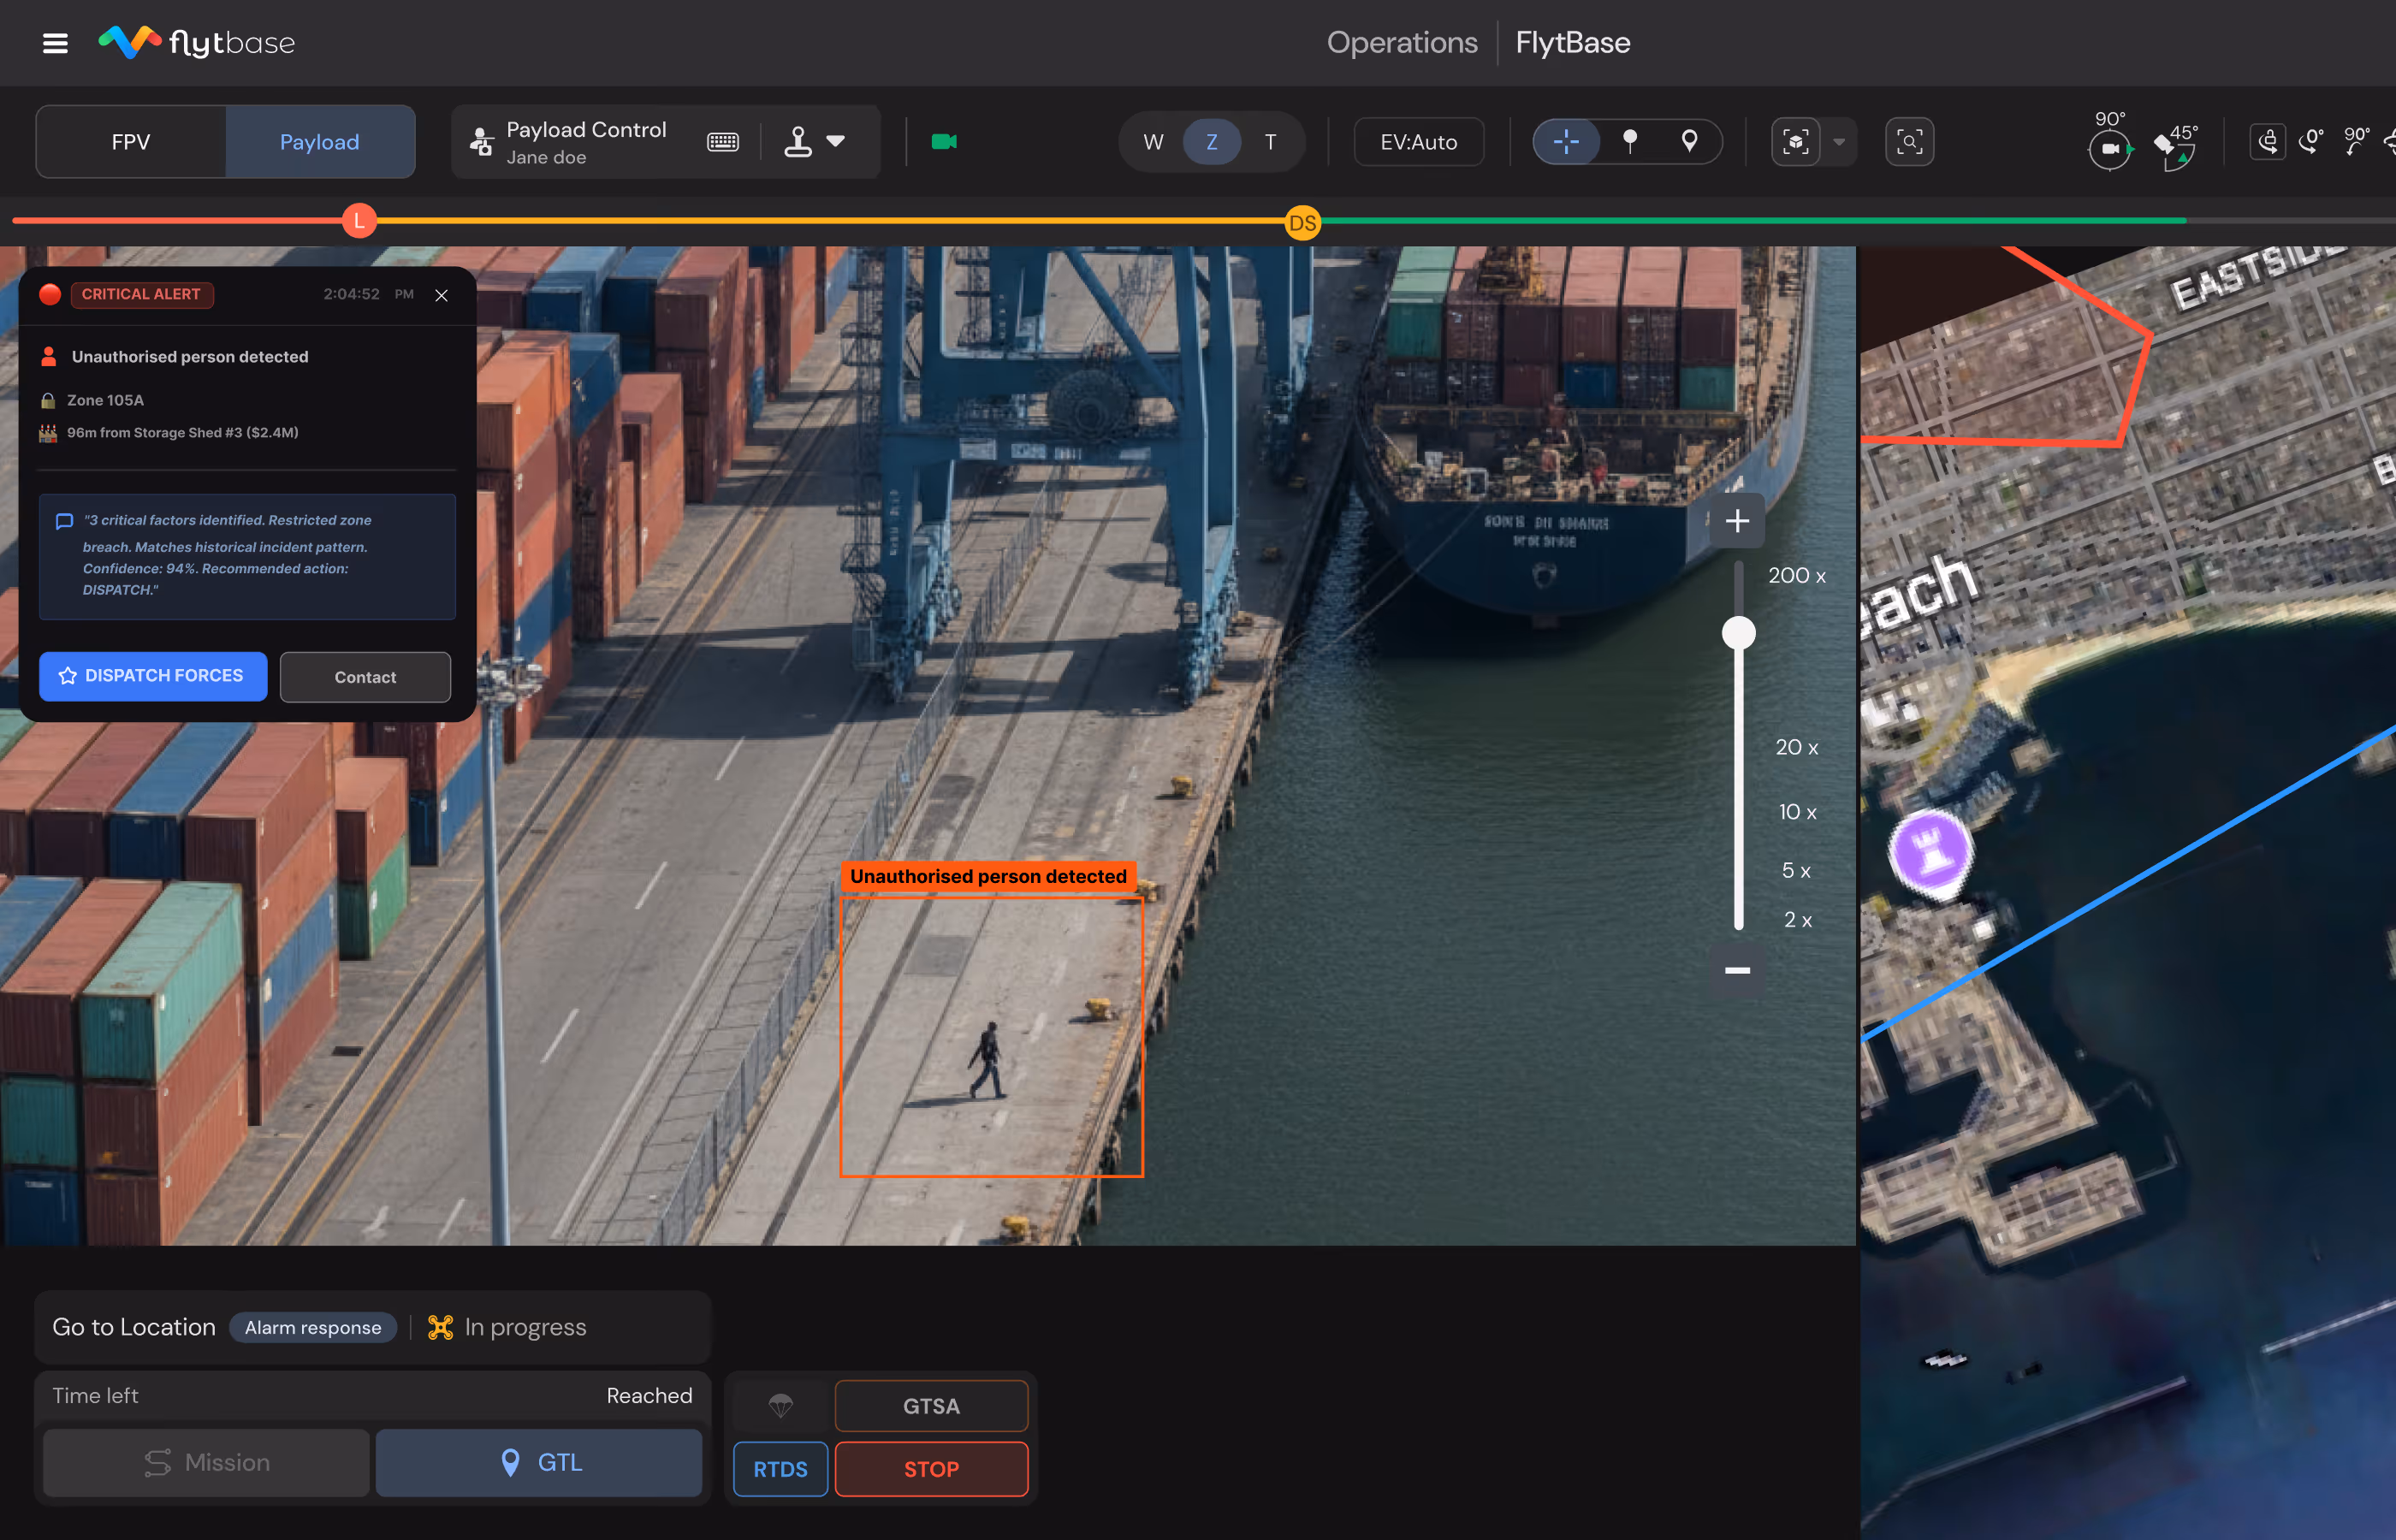The image size is (2396, 1540).
Task: Click the DS marker on flight timeline
Action: pos(1302,223)
